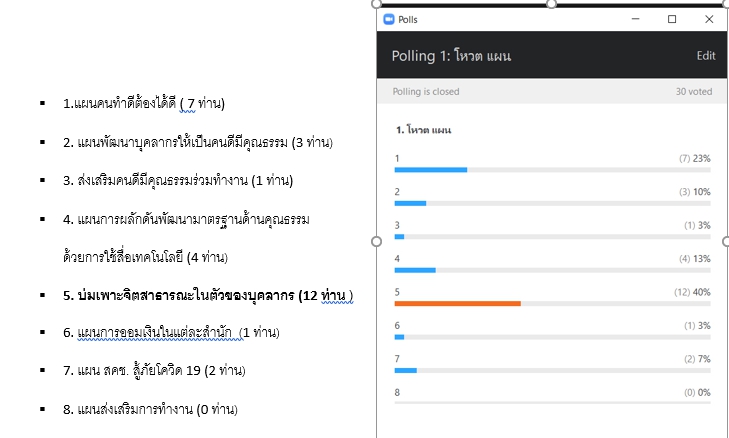729x438 pixels.
Task: Click the underlined item 6 text about saving plan
Action: point(171,333)
